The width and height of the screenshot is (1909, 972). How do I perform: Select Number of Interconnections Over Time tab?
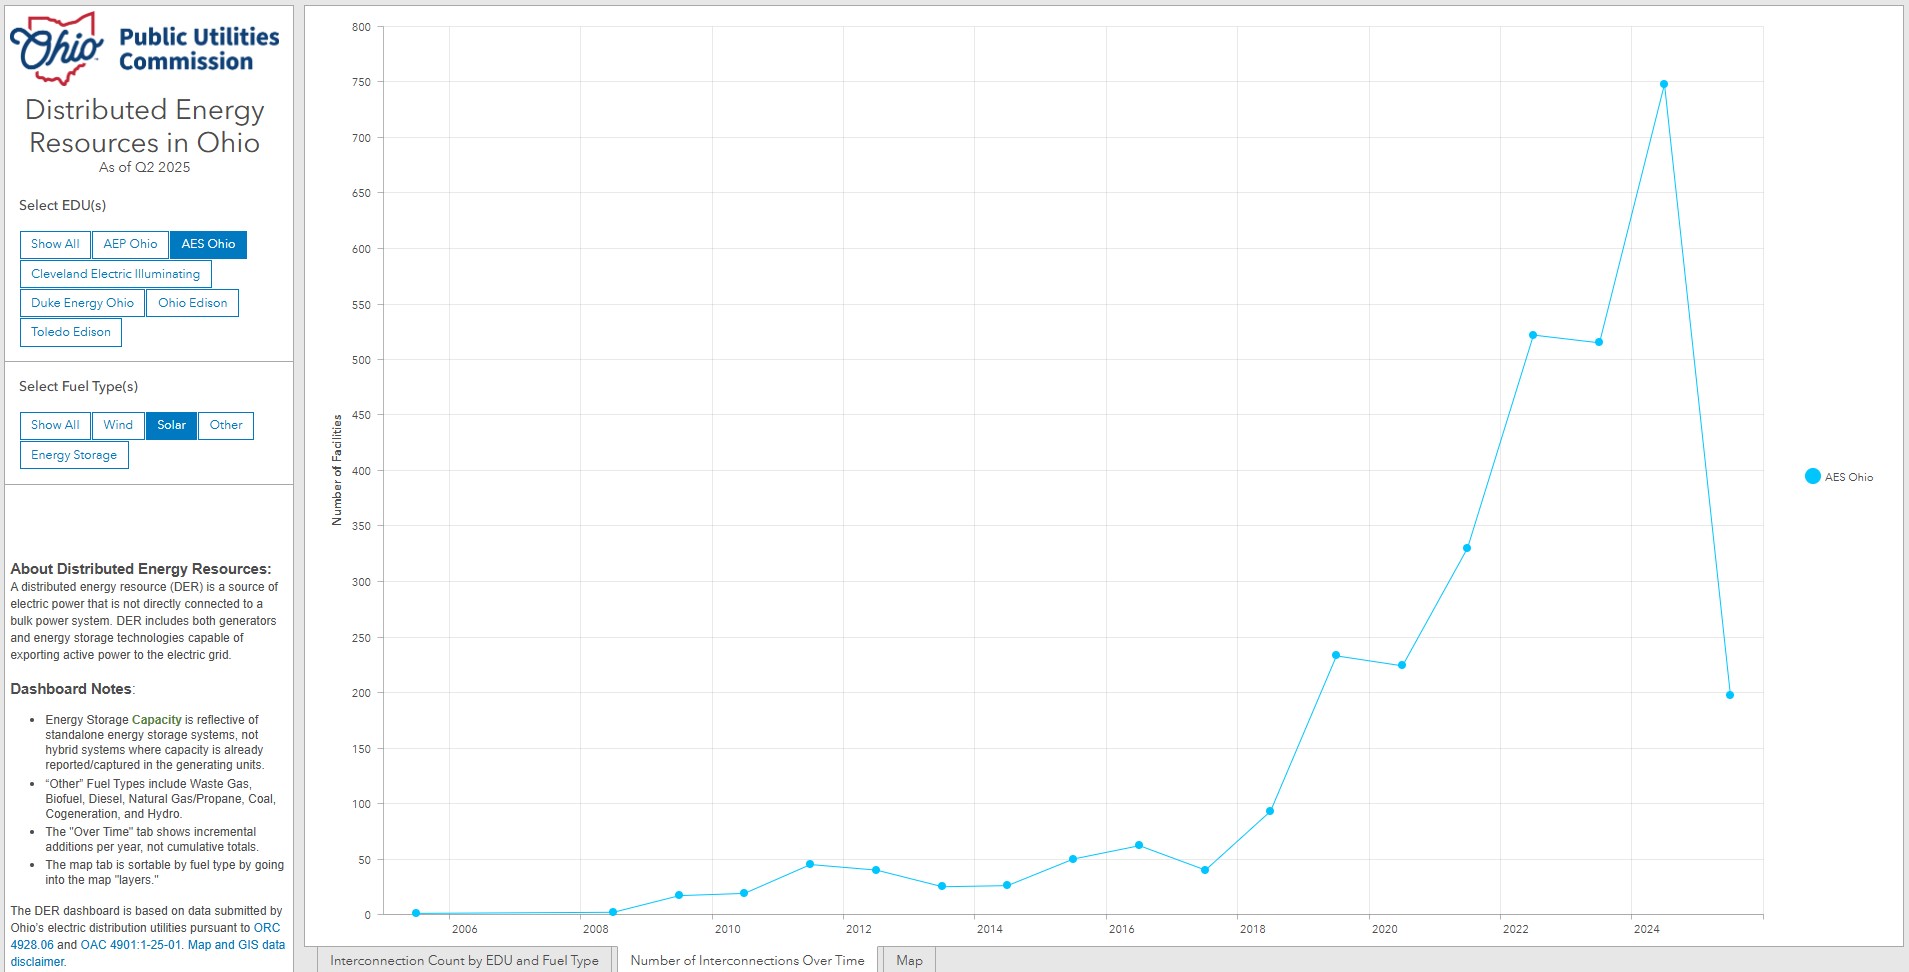747,960
